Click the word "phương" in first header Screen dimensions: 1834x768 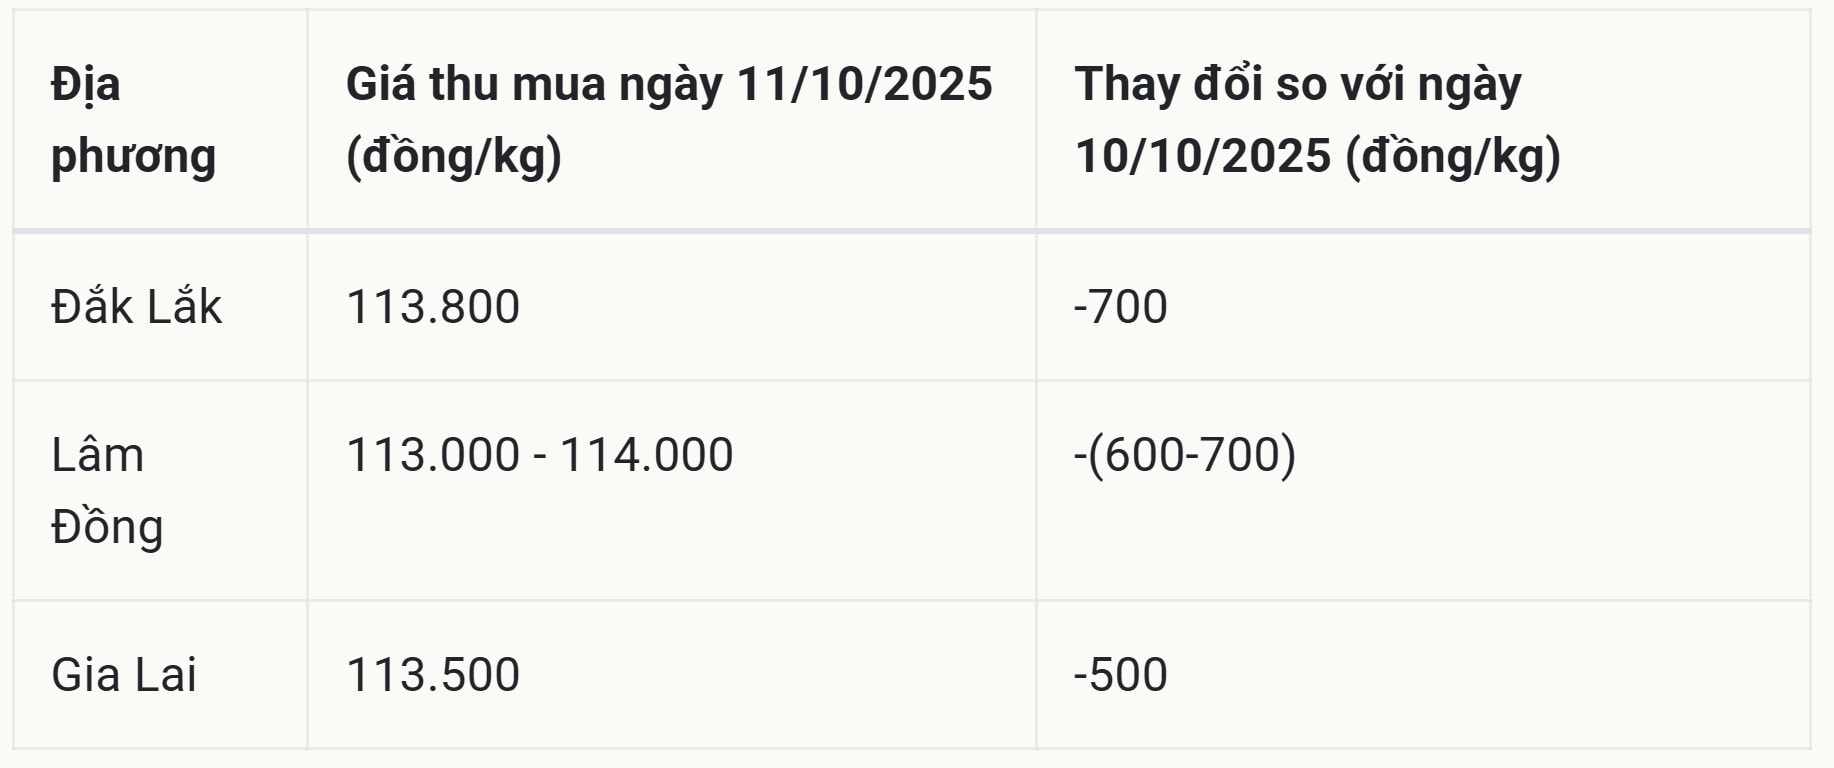tap(133, 157)
